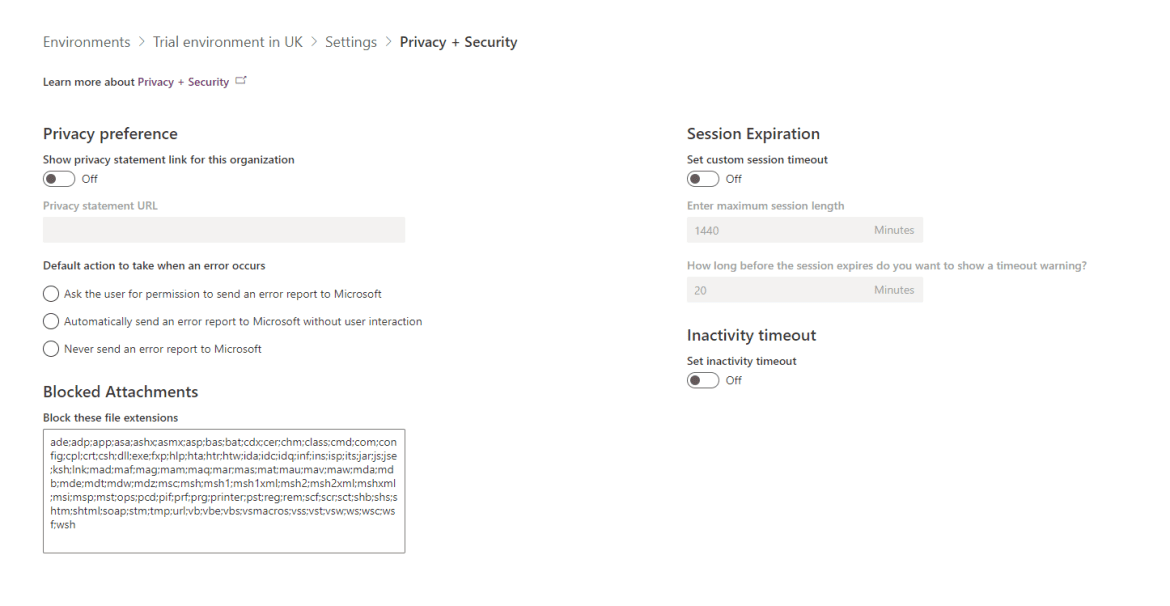Click the timeout warning field showing 20

804,290
